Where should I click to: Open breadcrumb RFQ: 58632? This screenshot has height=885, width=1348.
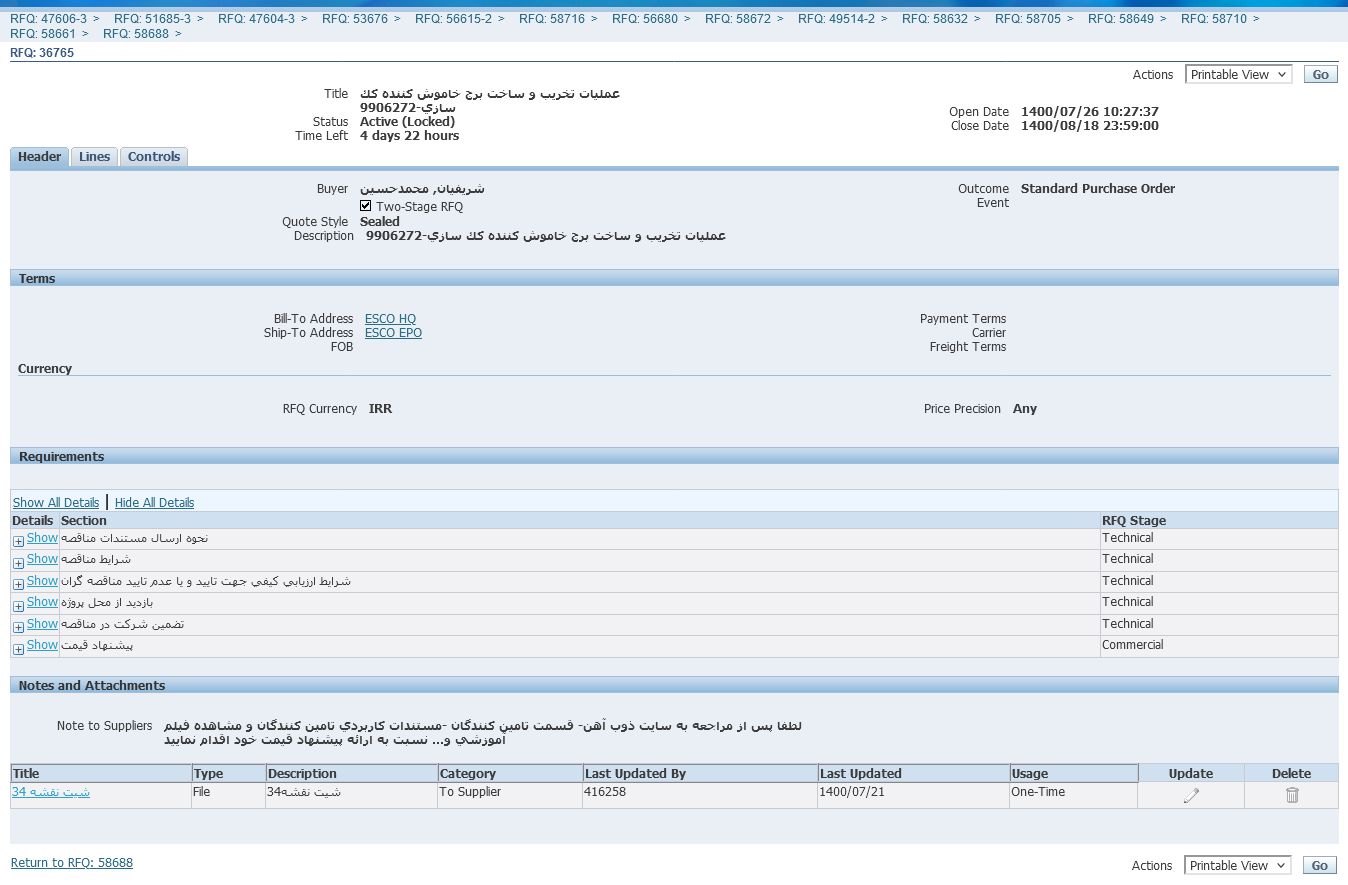click(x=935, y=19)
